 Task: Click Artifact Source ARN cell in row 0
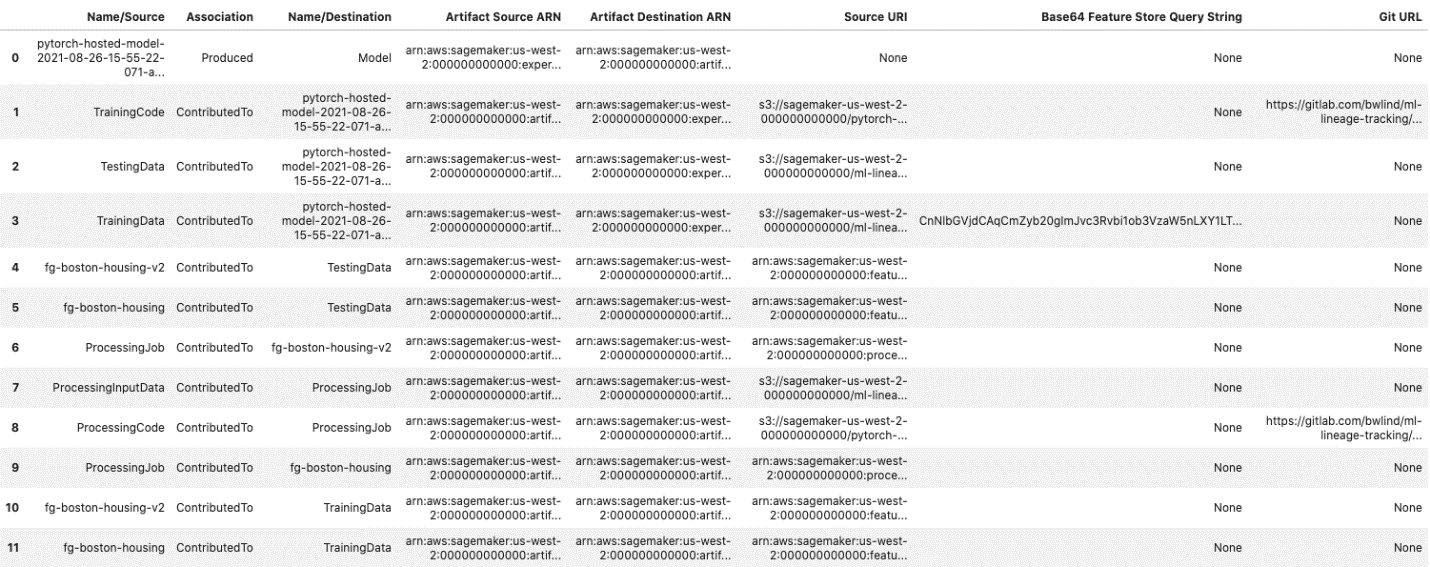[x=486, y=58]
